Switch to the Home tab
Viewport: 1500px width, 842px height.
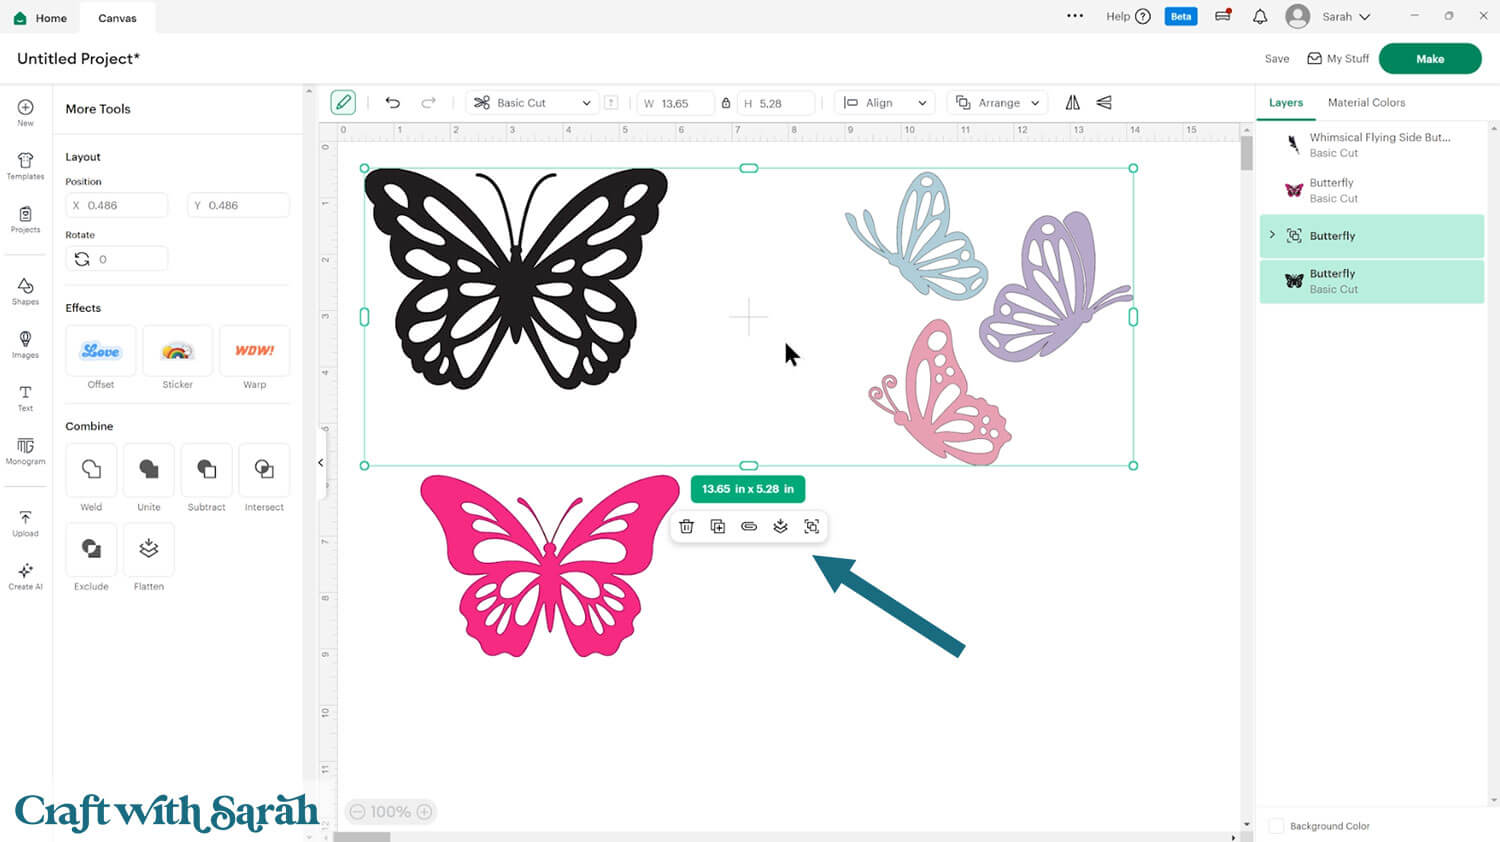click(x=41, y=18)
